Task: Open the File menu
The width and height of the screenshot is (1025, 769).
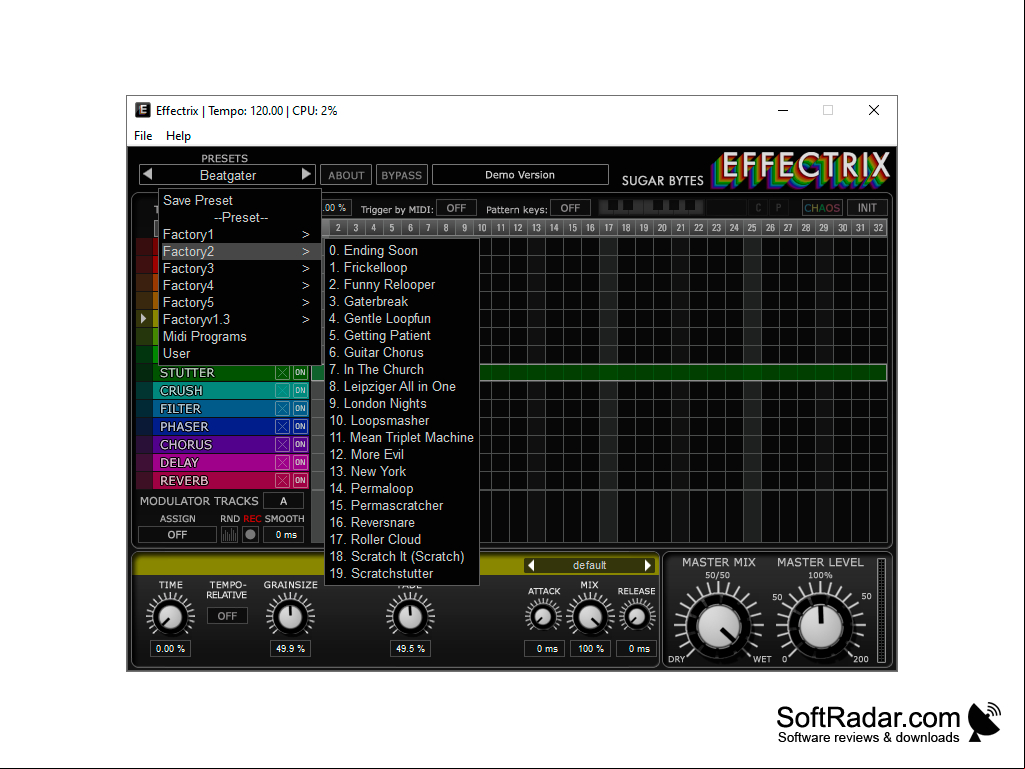Action: (143, 135)
